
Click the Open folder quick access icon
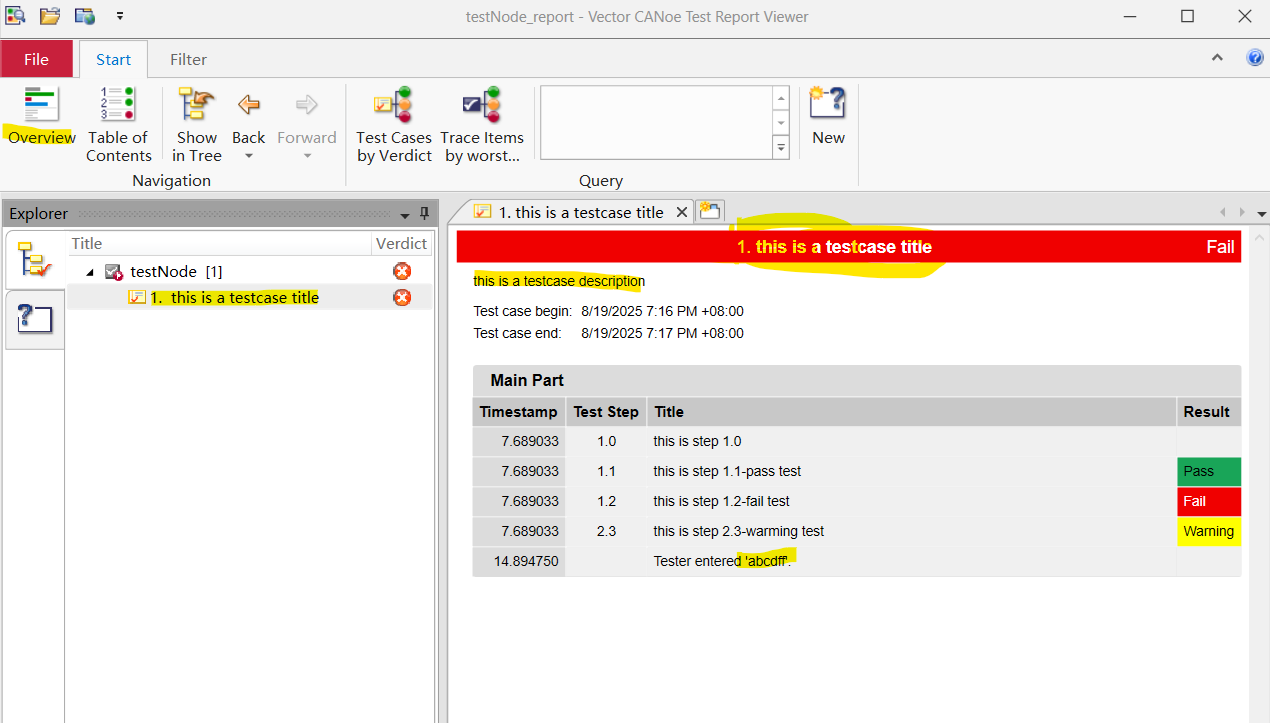(50, 16)
